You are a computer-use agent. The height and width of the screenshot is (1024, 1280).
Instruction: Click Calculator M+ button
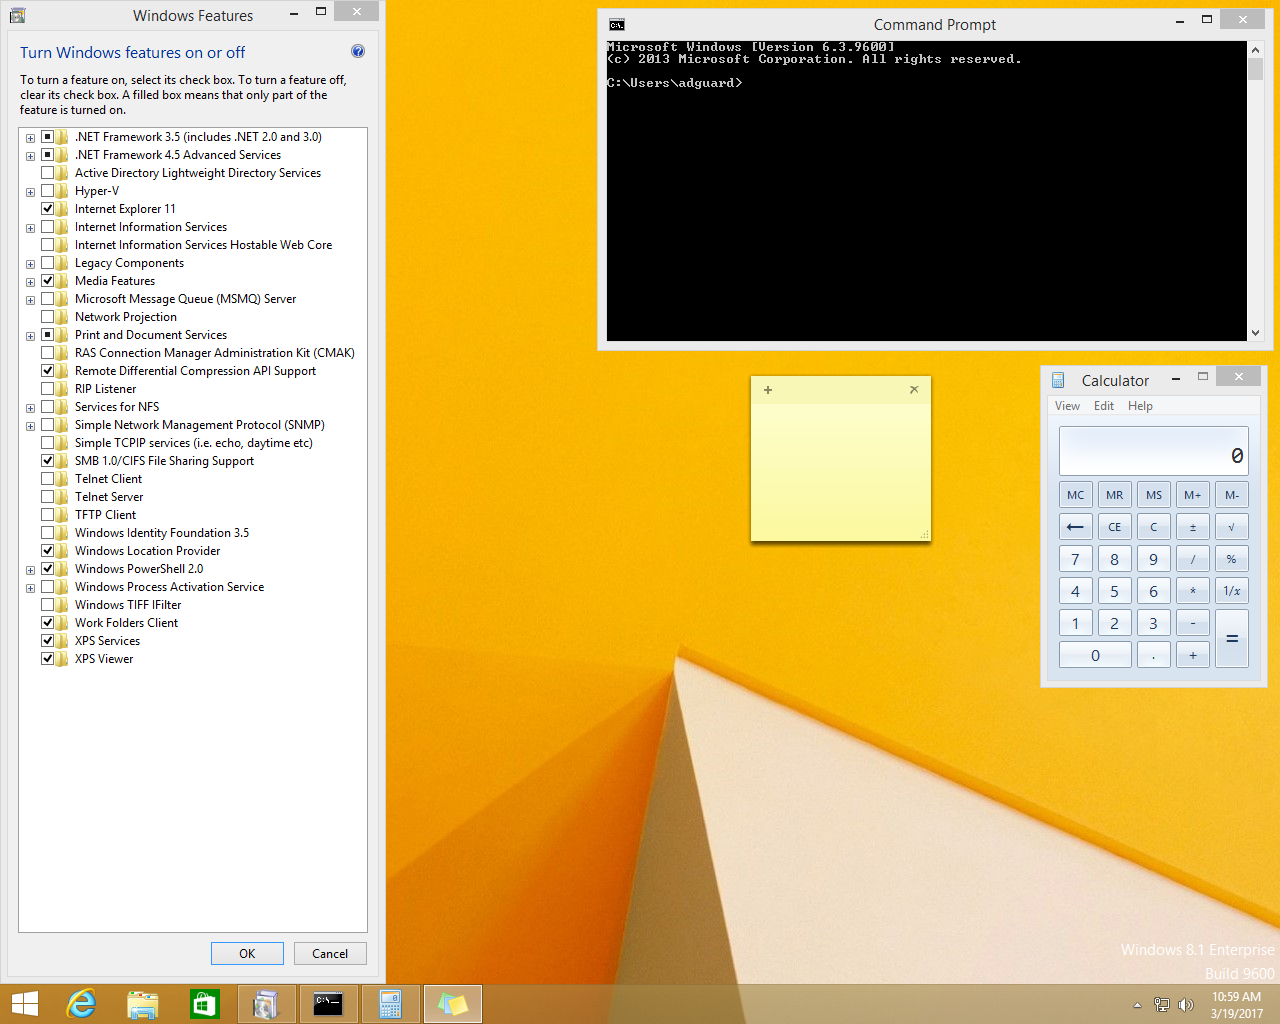1193,495
